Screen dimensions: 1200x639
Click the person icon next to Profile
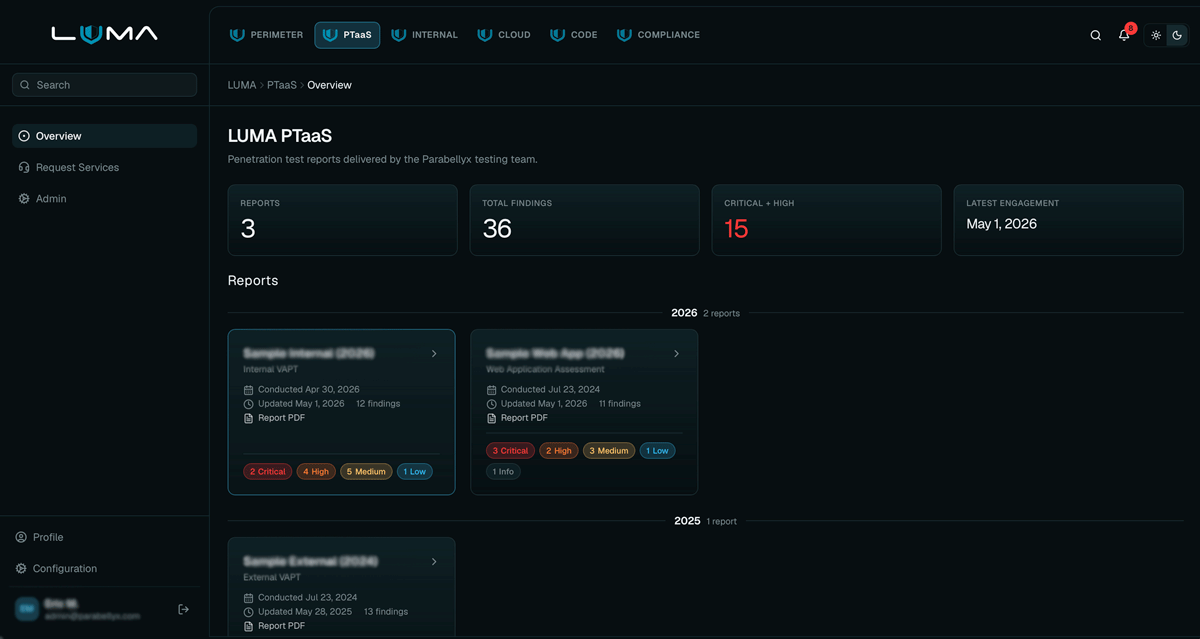(x=21, y=537)
